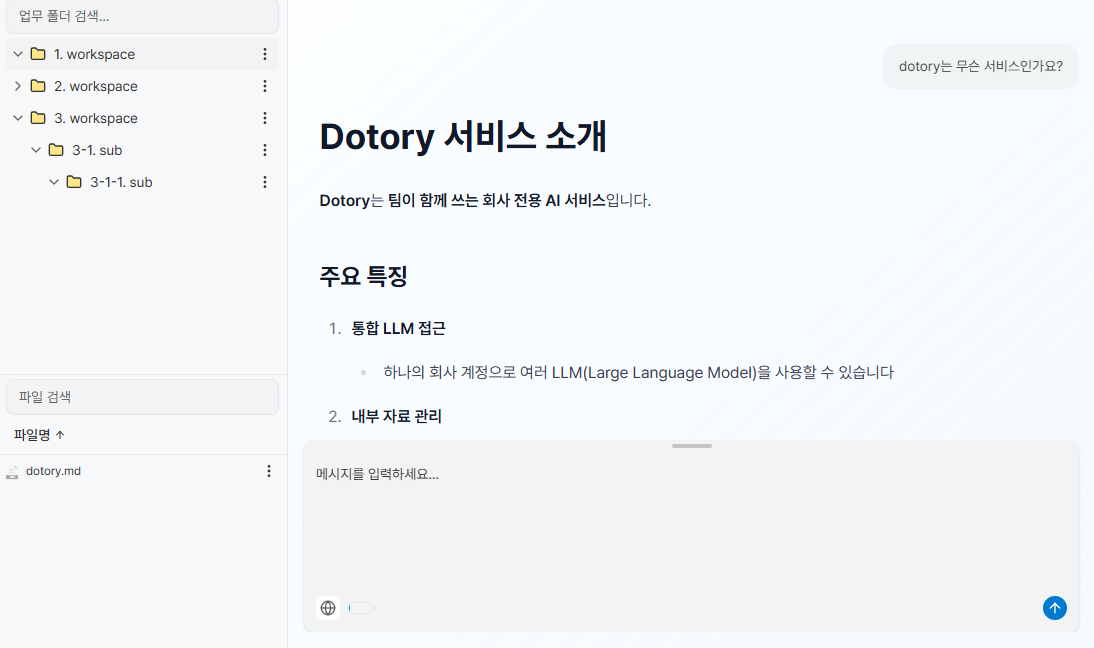This screenshot has width=1094, height=648.
Task: Select the 1. workspace folder label
Action: pyautogui.click(x=94, y=54)
